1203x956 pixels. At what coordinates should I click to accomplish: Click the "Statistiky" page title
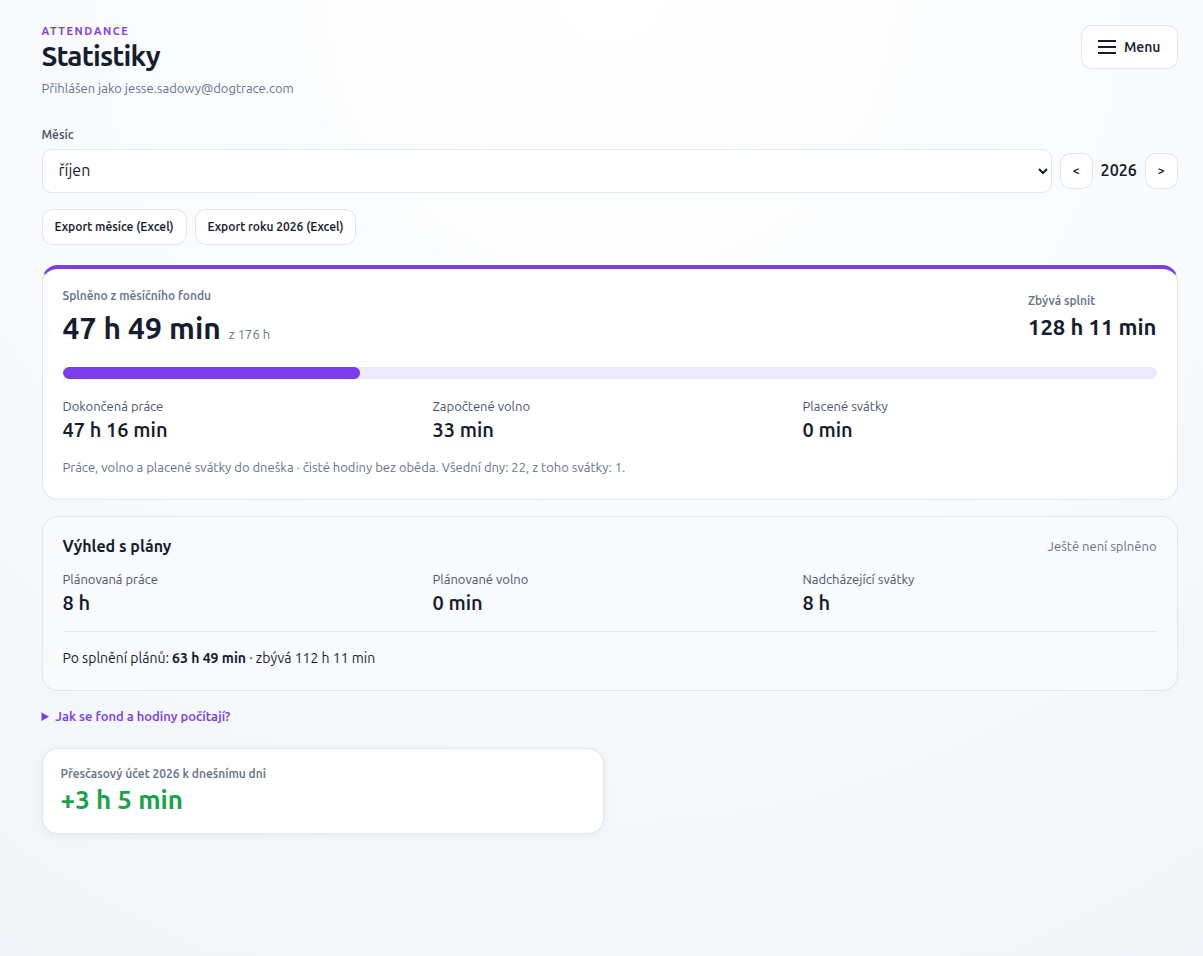(101, 57)
